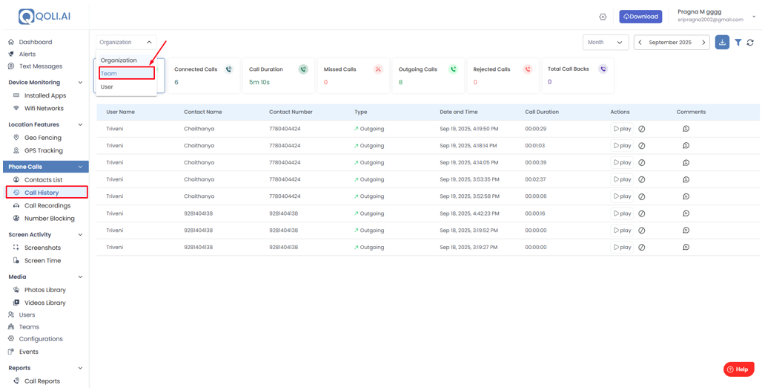
Task: Block number icon for 3:19:27 PM call
Action: click(x=641, y=247)
